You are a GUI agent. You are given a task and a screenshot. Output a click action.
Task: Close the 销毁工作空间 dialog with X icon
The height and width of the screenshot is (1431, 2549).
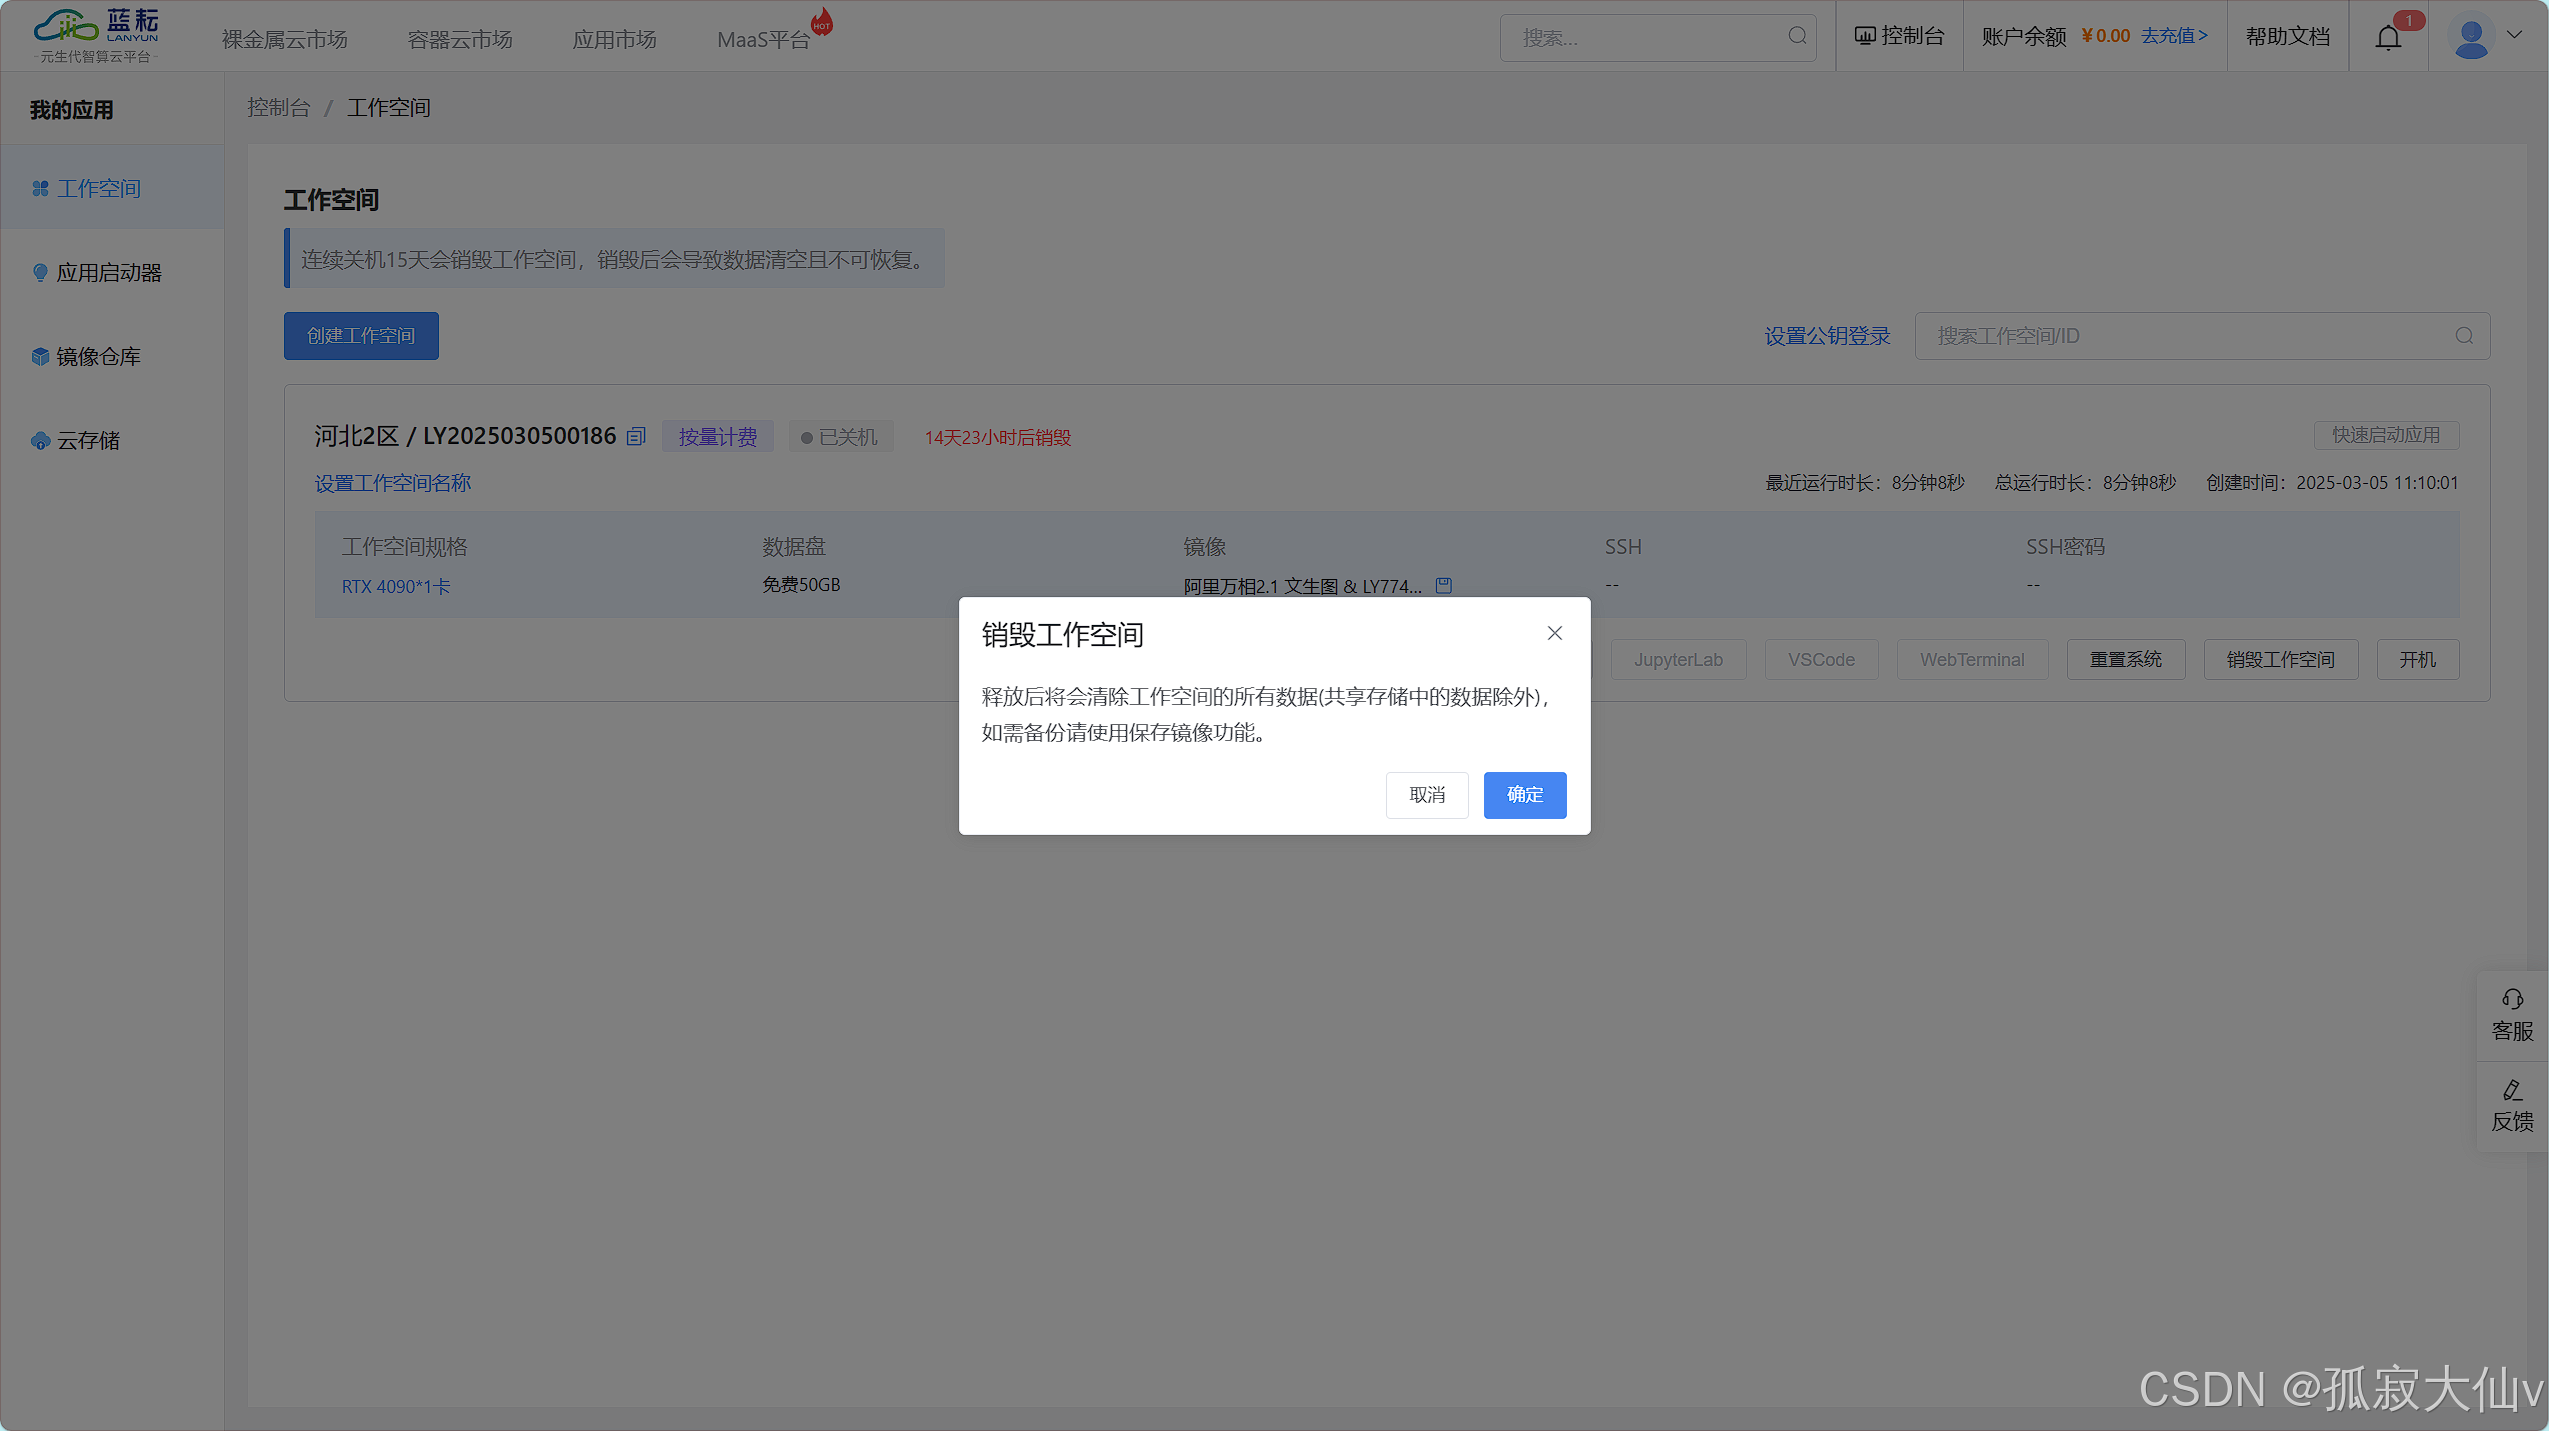(1554, 633)
